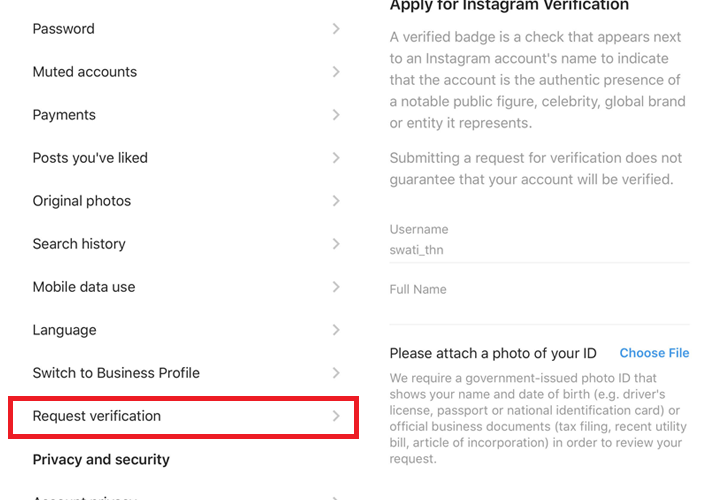Open the Password settings row
This screenshot has height=500, width=728.
pos(64,29)
